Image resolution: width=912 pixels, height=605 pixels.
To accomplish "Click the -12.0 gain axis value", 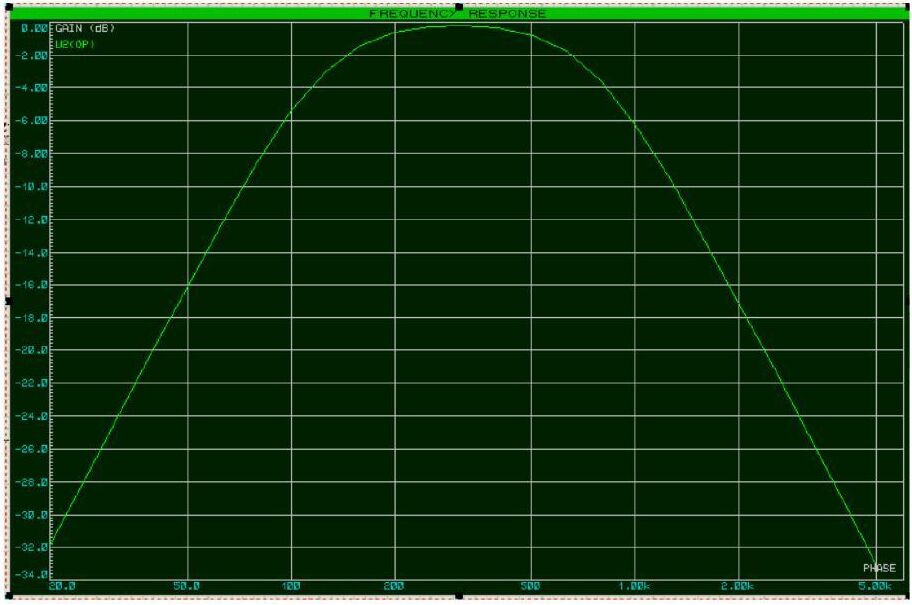I will click(33, 220).
